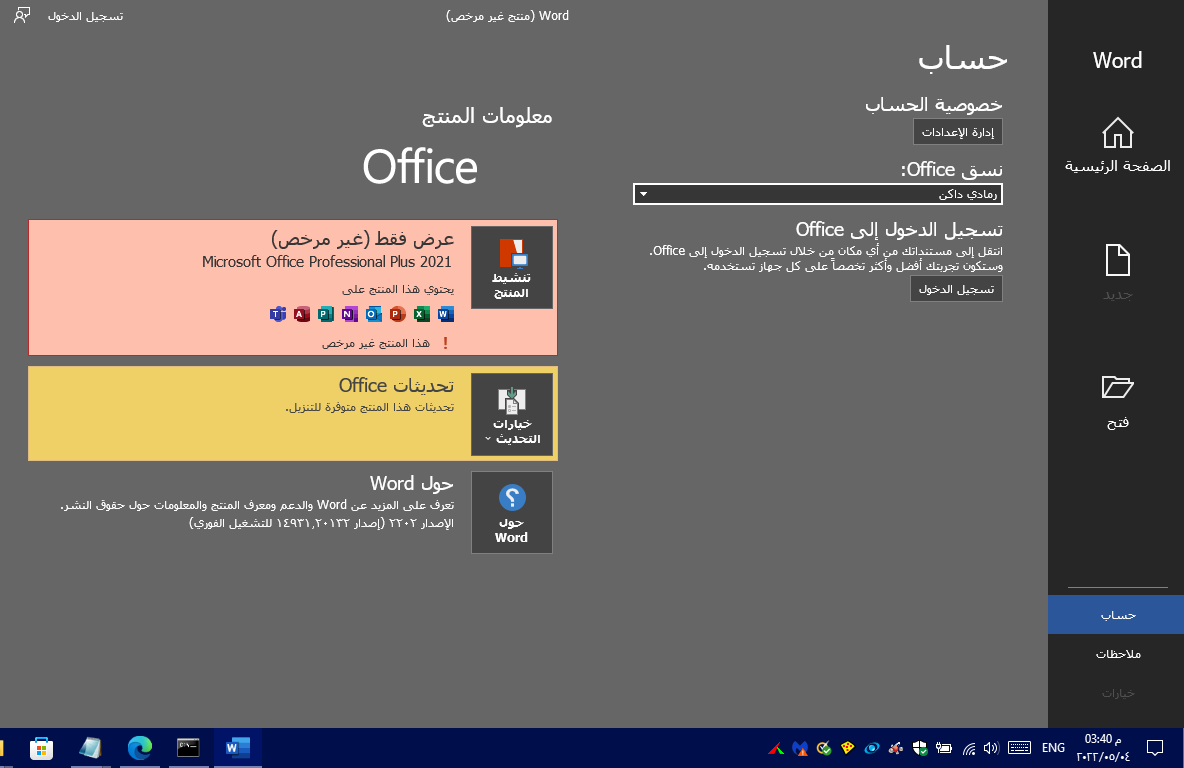Click the Malwarebytes tray icon
This screenshot has height=768, width=1184.
click(800, 748)
